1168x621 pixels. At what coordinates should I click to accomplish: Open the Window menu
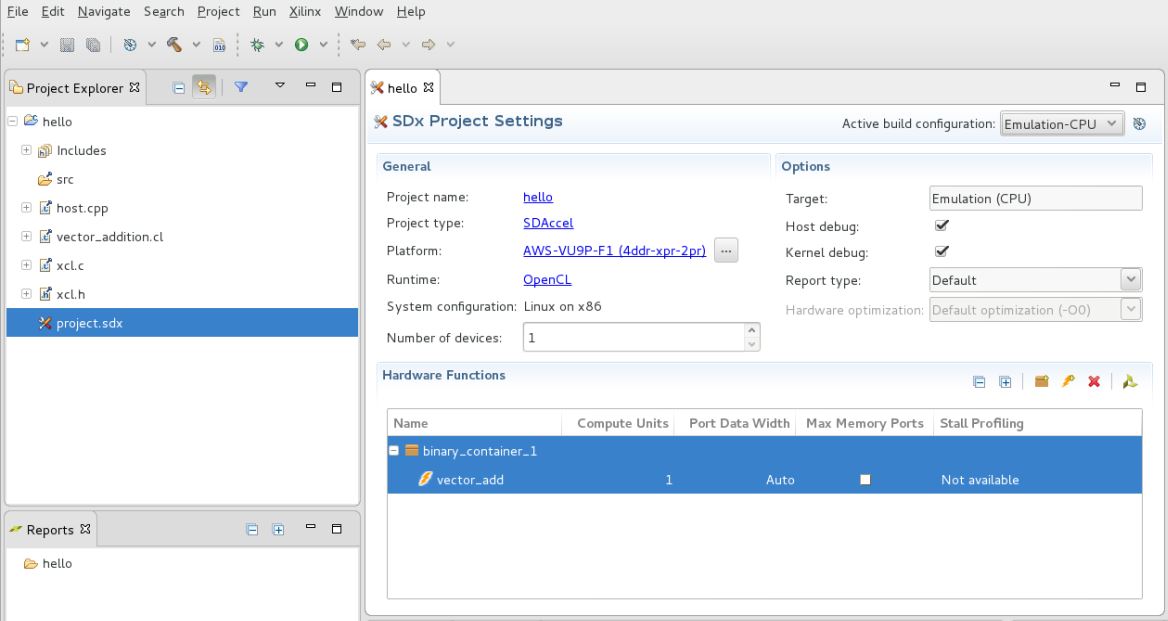(358, 11)
